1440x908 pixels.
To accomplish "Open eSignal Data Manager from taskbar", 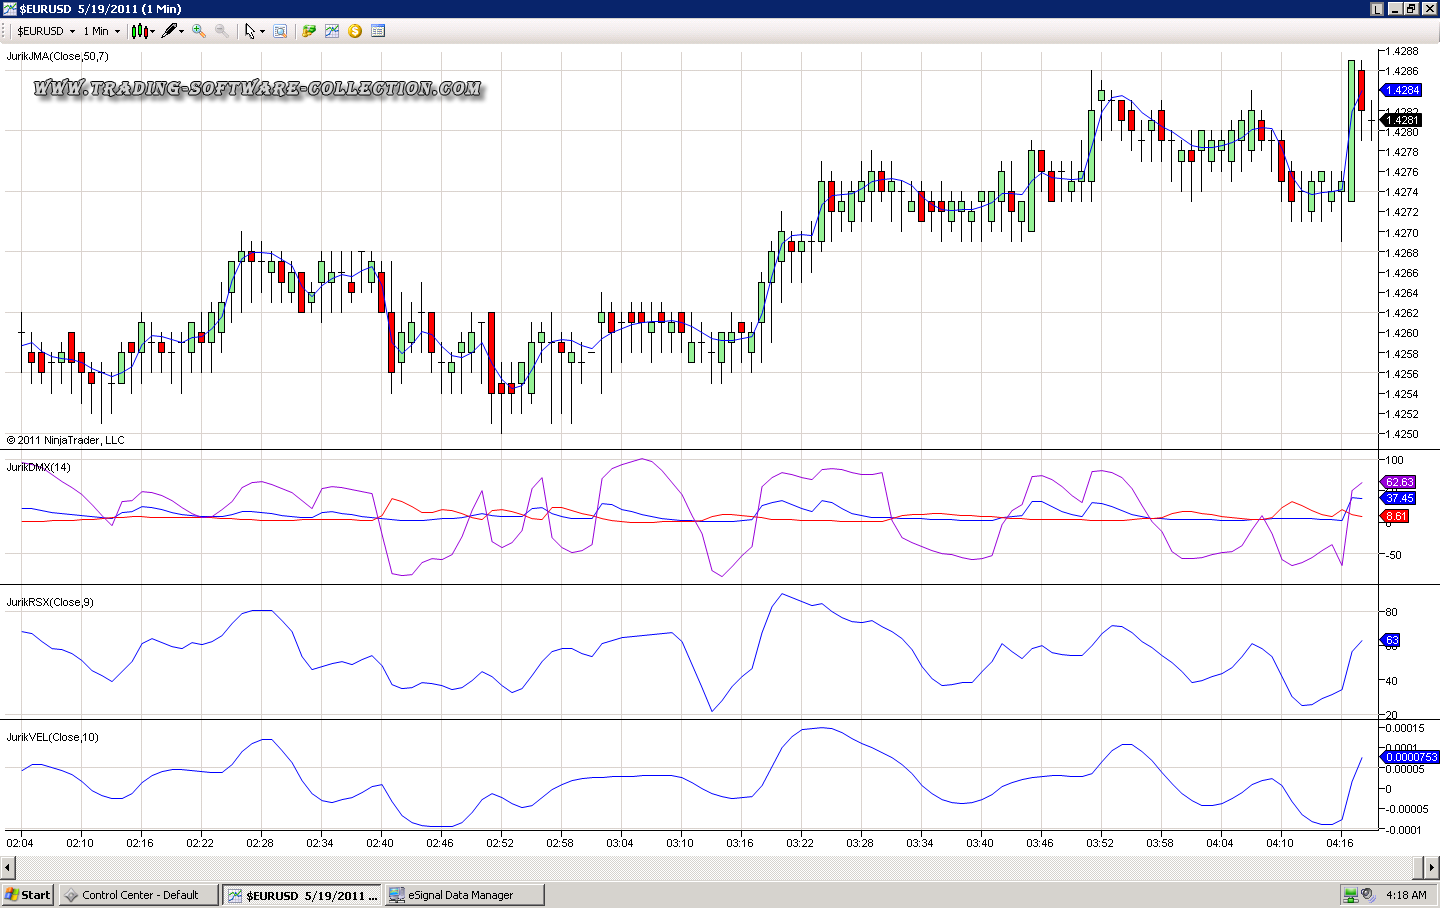I will tap(465, 895).
